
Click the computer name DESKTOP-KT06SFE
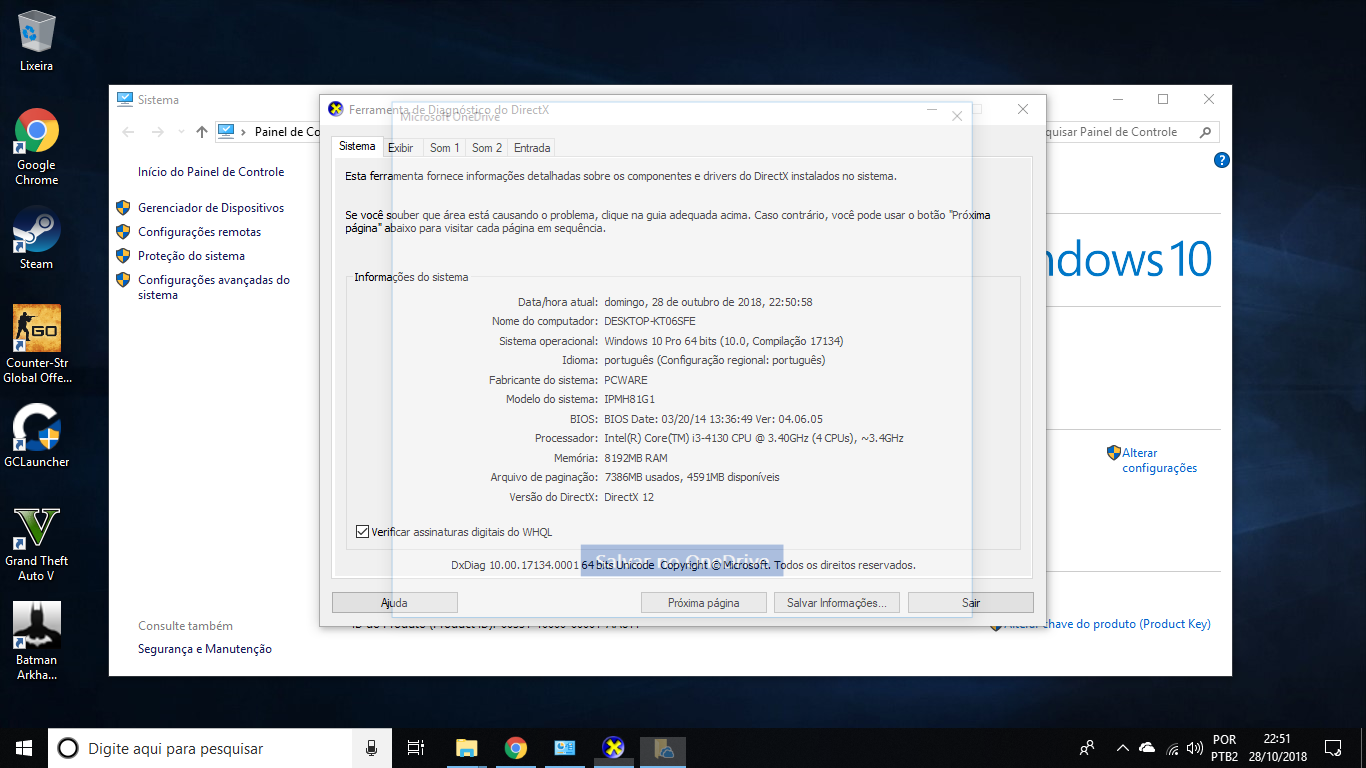coord(650,321)
